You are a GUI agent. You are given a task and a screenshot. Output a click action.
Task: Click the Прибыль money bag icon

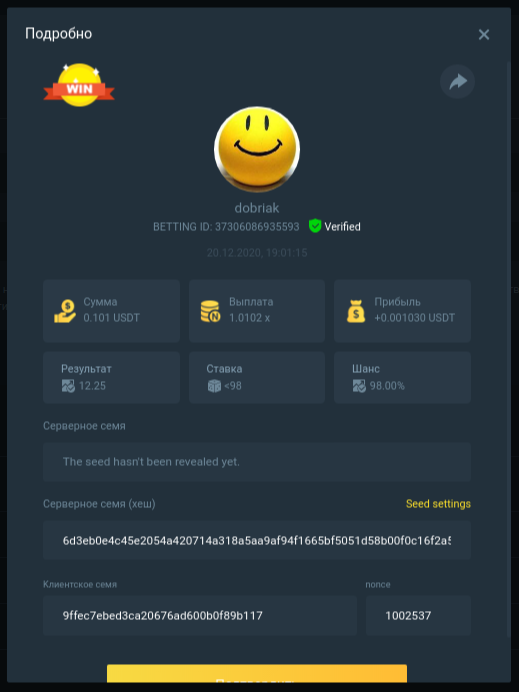[x=356, y=311]
